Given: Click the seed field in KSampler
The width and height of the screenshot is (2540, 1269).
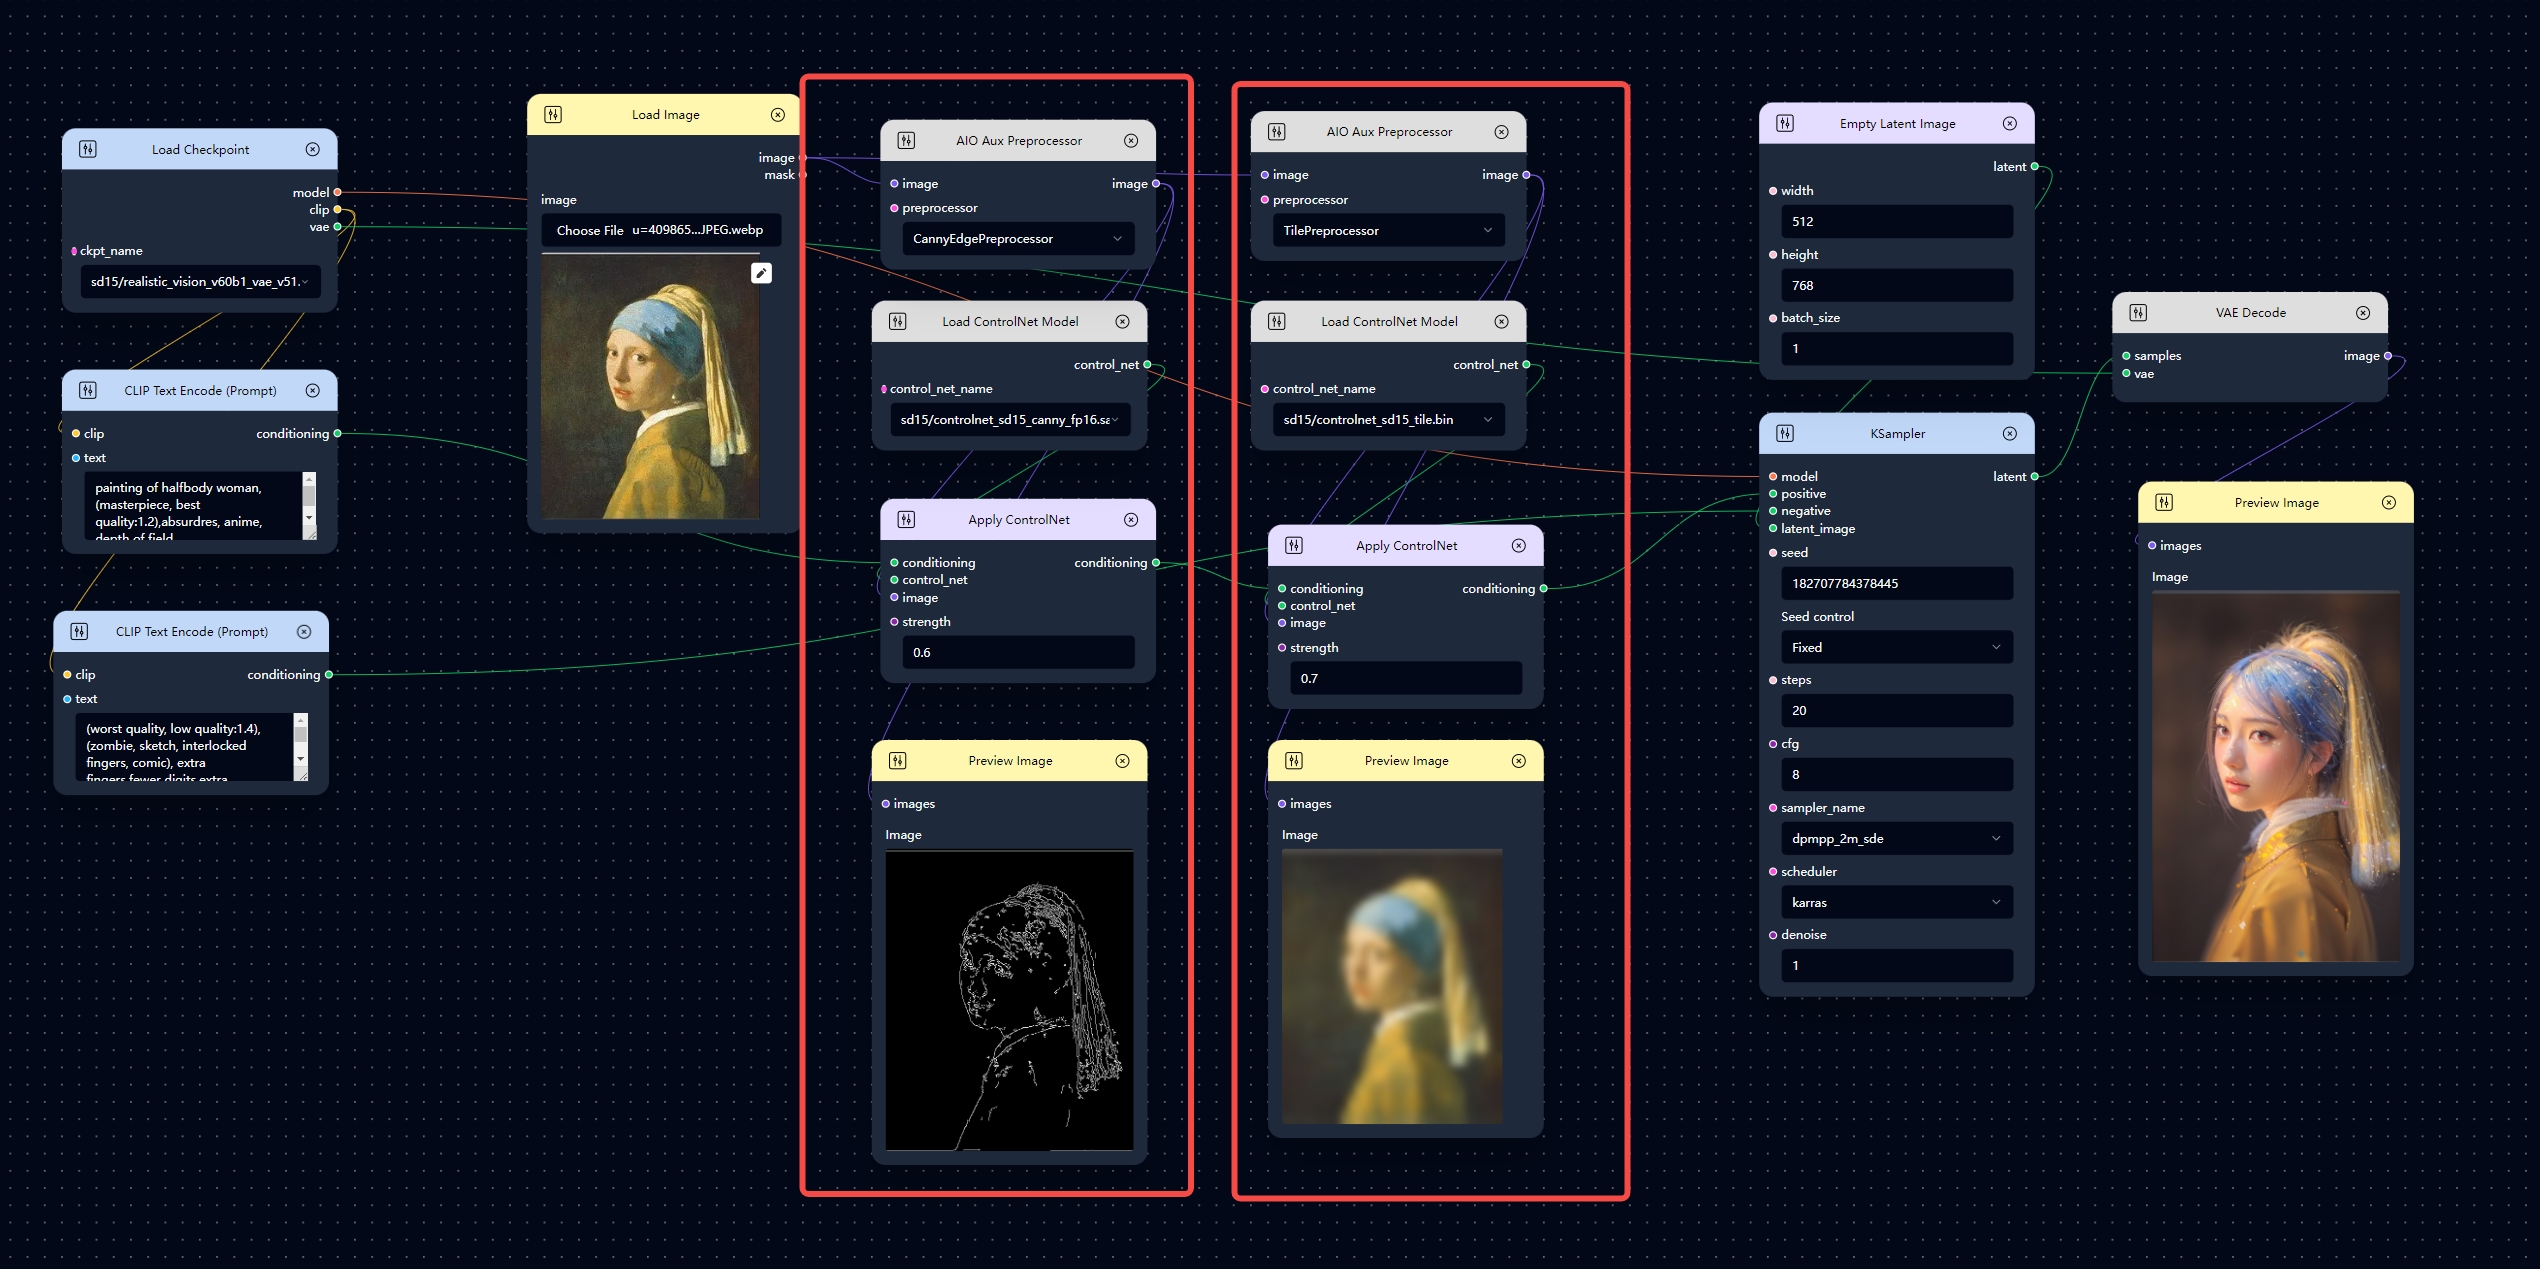Looking at the screenshot, I should 1897,583.
